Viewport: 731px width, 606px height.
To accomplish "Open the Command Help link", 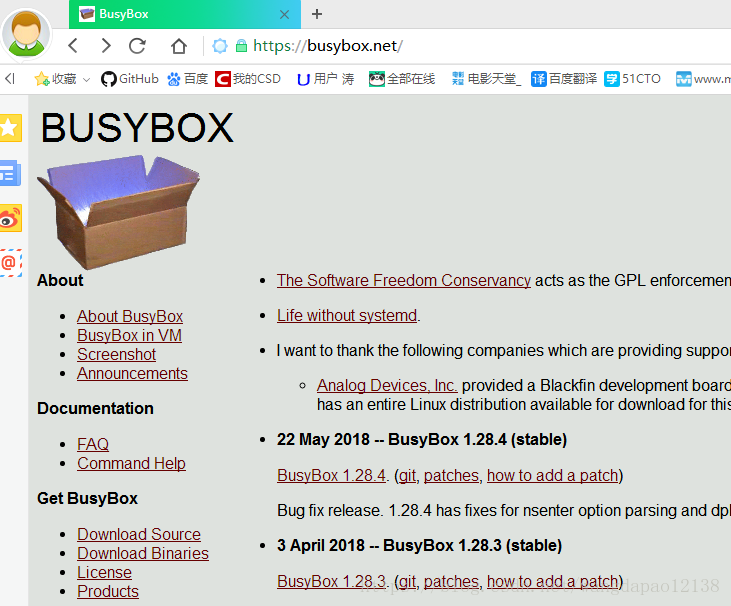I will coord(131,463).
